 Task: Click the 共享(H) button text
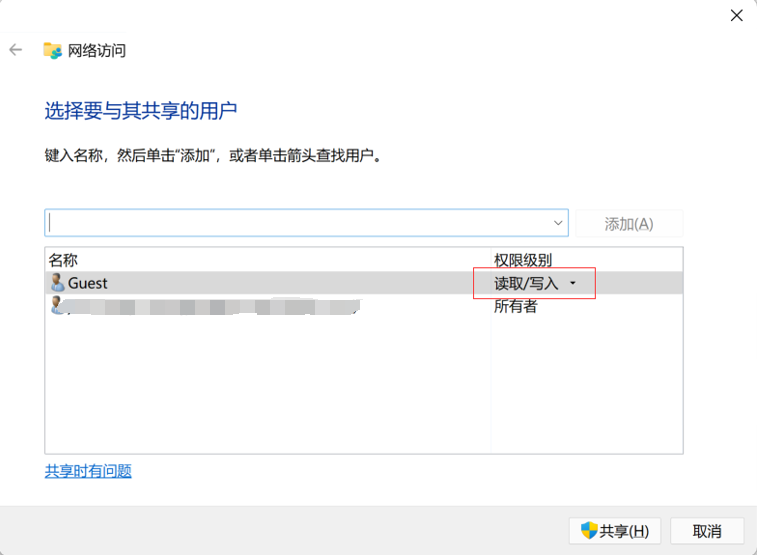pos(624,531)
